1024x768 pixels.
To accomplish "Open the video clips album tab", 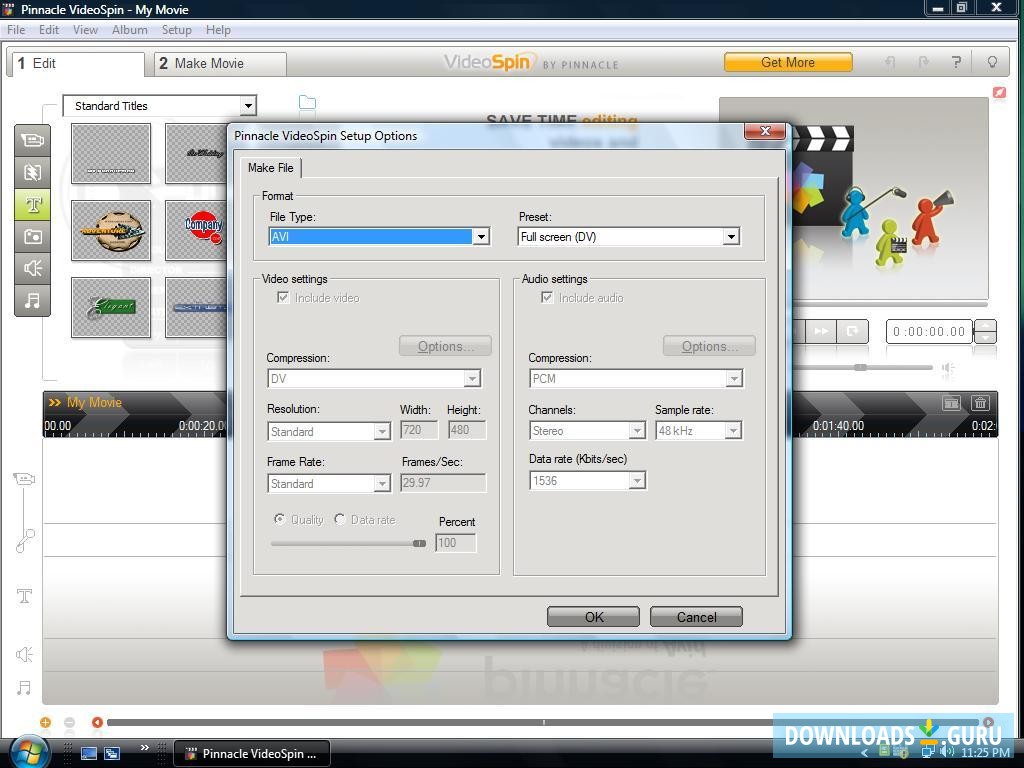I will (32, 140).
